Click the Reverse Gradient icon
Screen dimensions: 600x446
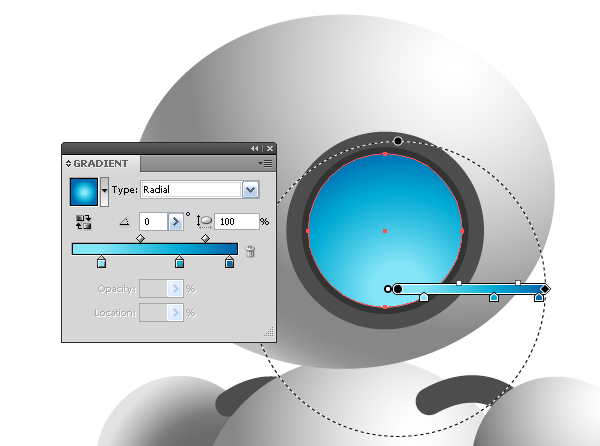pos(83,222)
